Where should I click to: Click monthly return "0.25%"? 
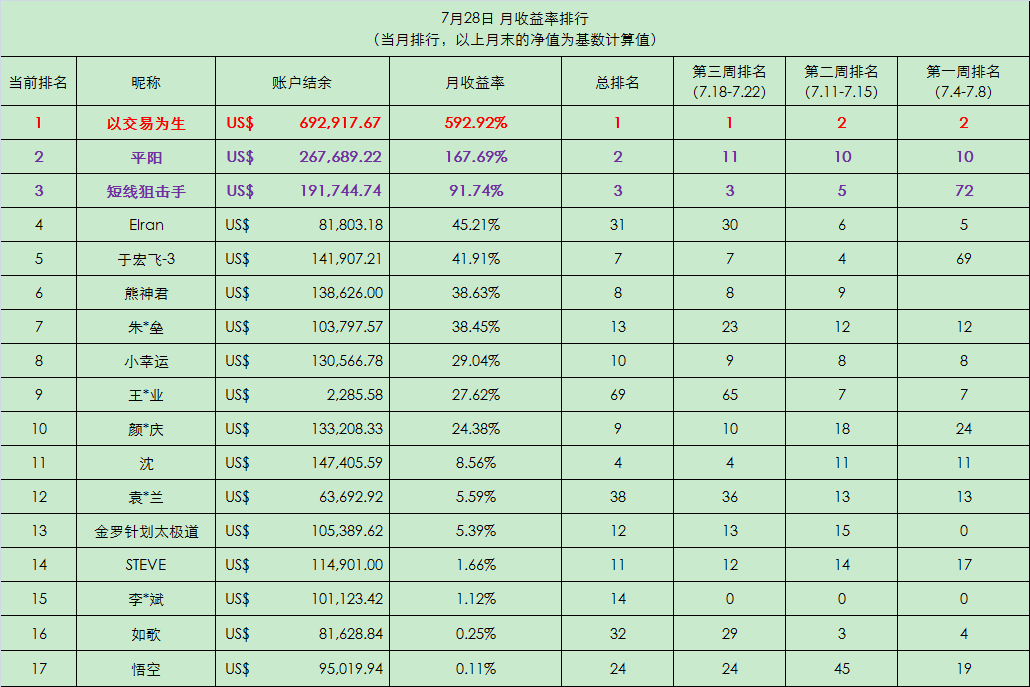click(x=476, y=634)
